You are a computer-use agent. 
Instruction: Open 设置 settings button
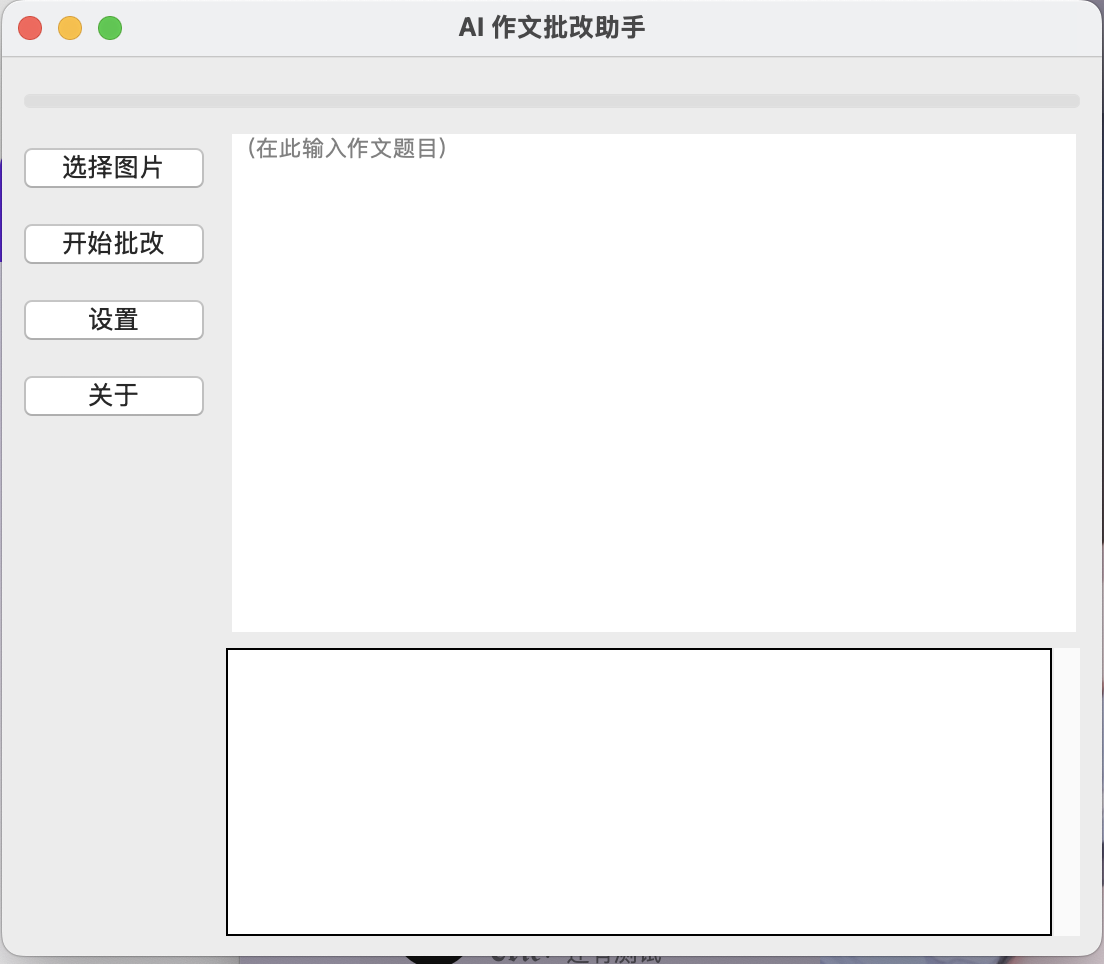coord(114,320)
